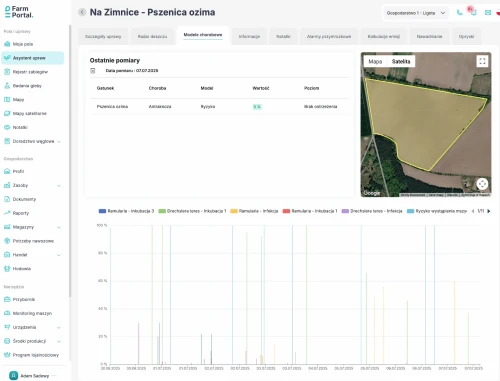
Task: Expand Doradztwo węglowe submenu
Action: [x=59, y=142]
